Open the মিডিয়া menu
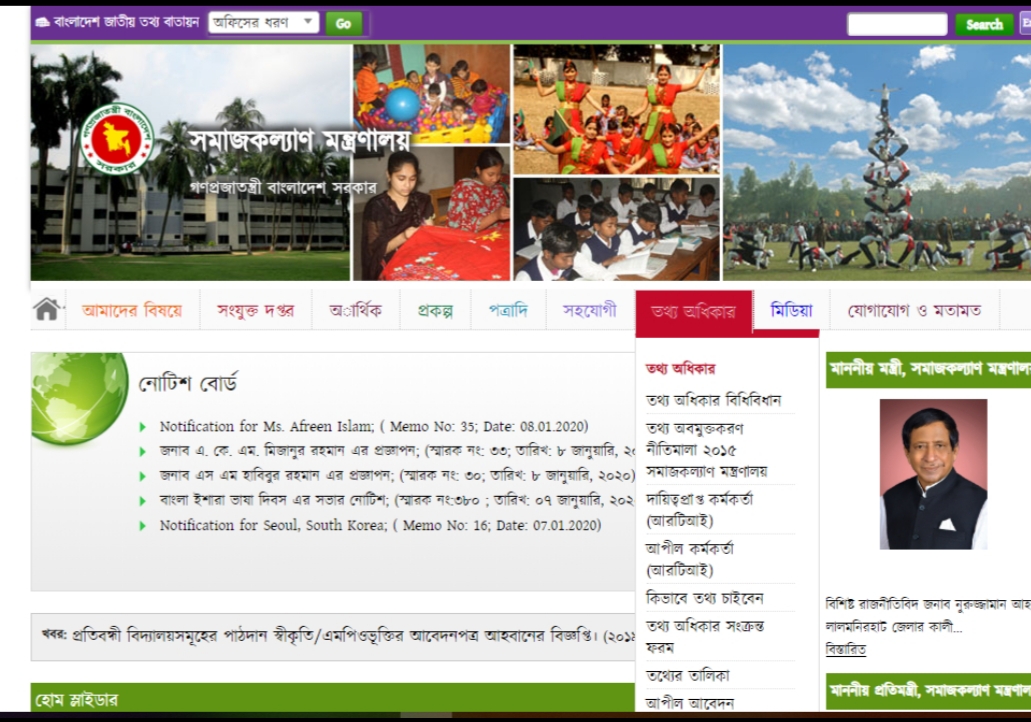The width and height of the screenshot is (1031, 722). (791, 310)
